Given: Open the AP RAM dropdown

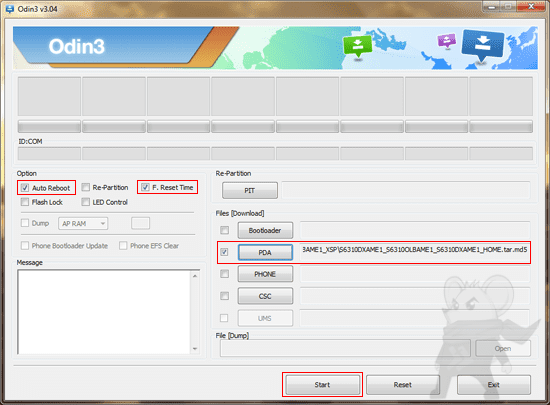Looking at the screenshot, I should 83,223.
